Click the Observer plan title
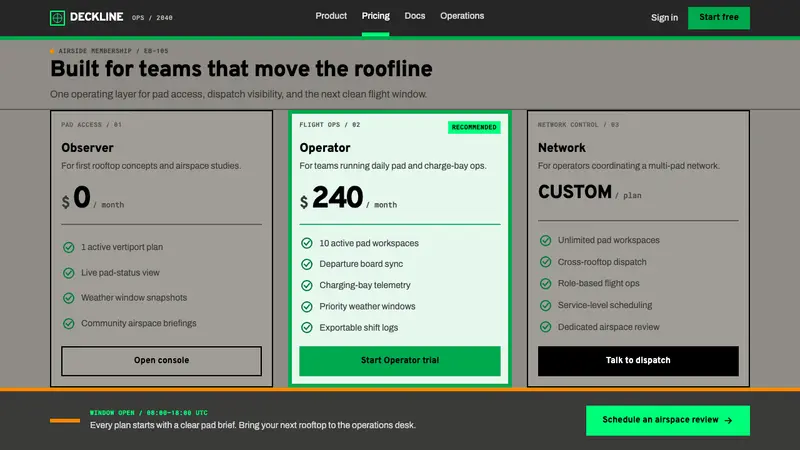The height and width of the screenshot is (450, 800). [x=87, y=148]
